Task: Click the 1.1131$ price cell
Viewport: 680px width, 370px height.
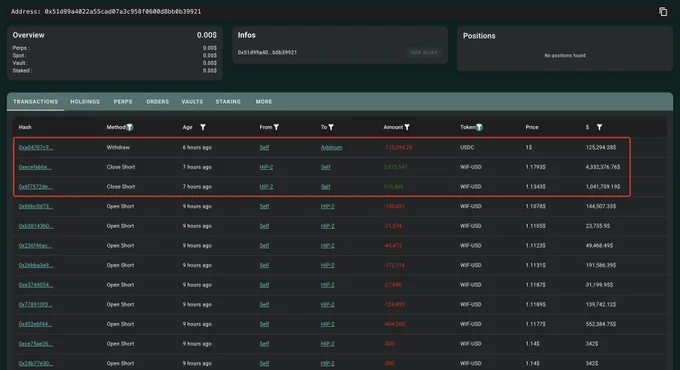Action: (536, 265)
